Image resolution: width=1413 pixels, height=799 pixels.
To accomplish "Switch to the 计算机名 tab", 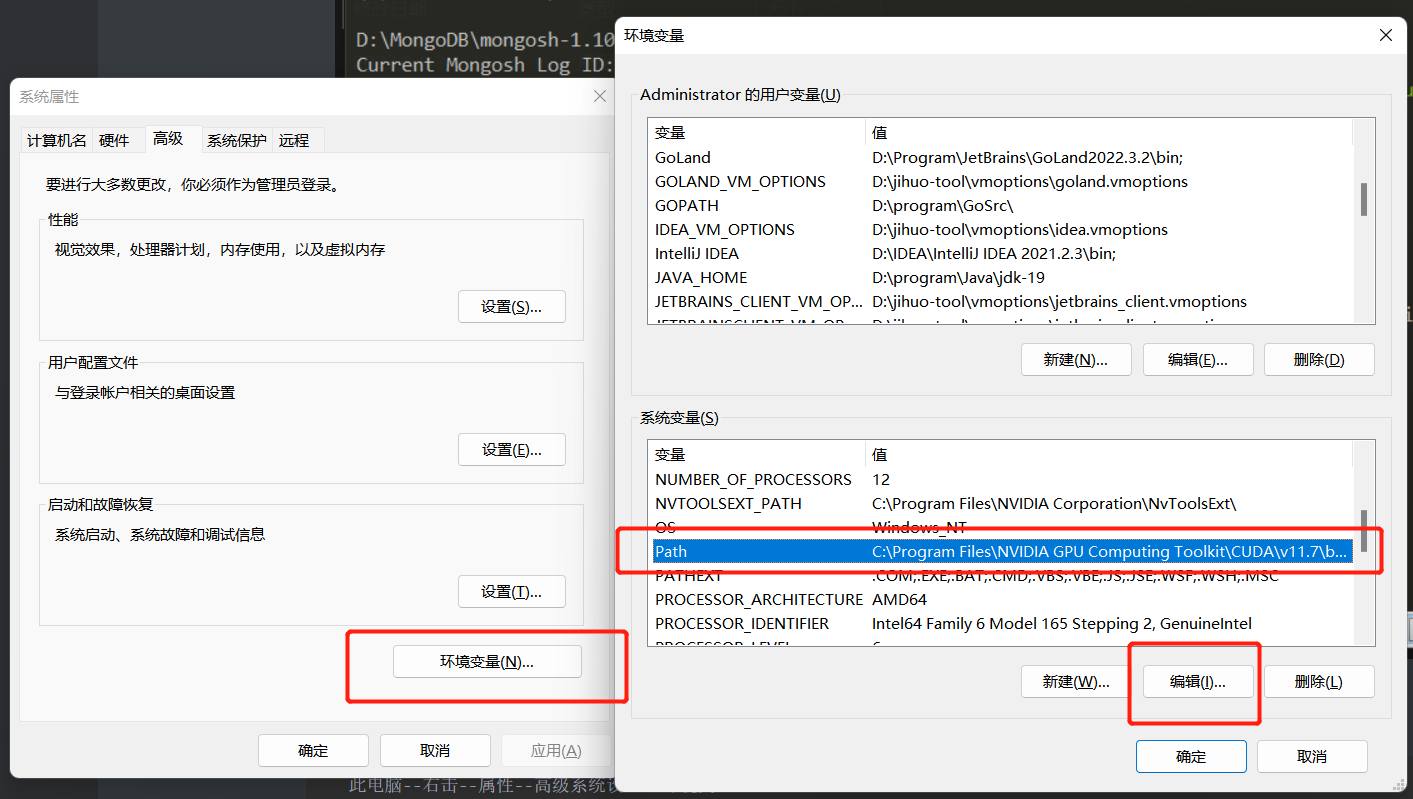I will tap(56, 141).
